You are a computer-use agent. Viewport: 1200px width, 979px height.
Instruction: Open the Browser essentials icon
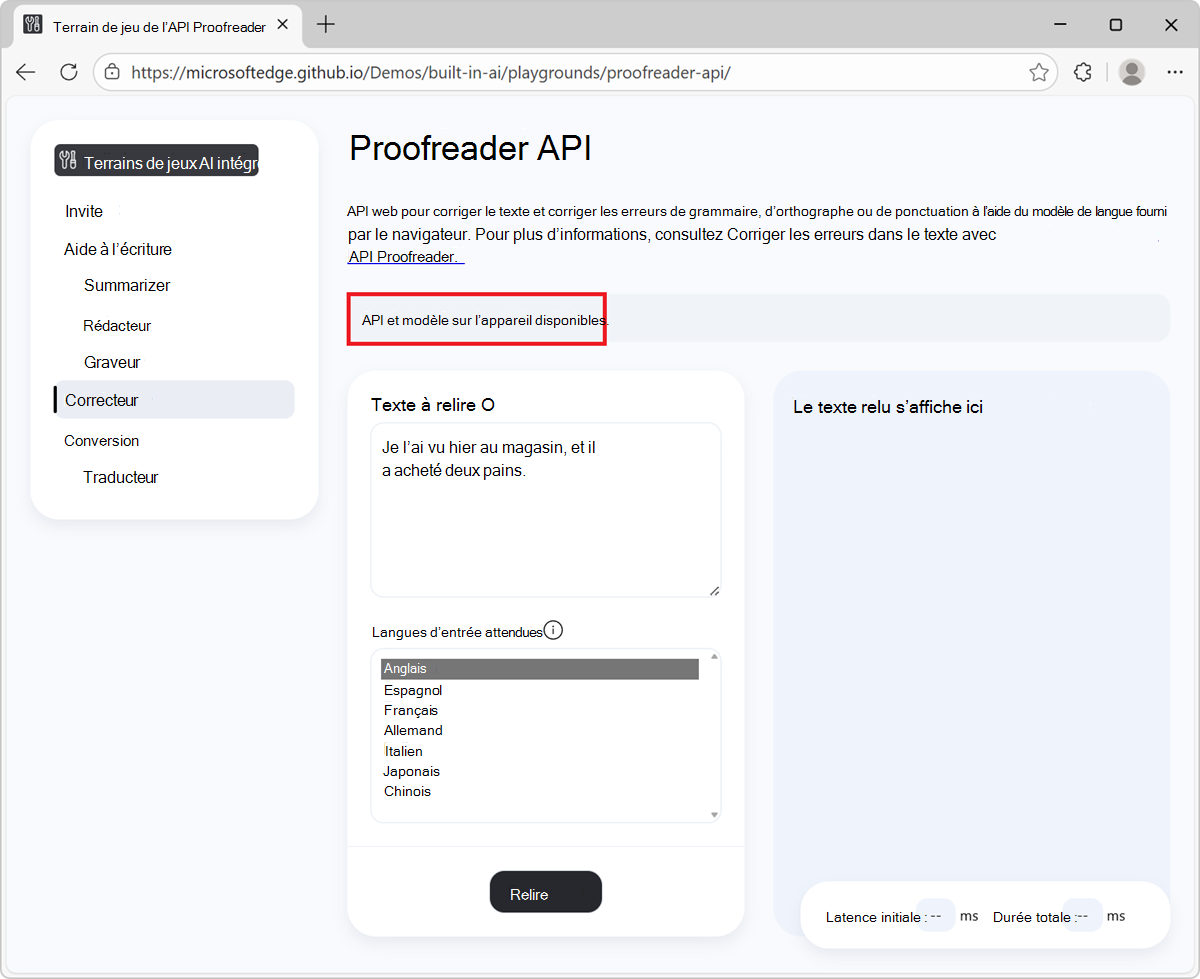(x=1083, y=71)
